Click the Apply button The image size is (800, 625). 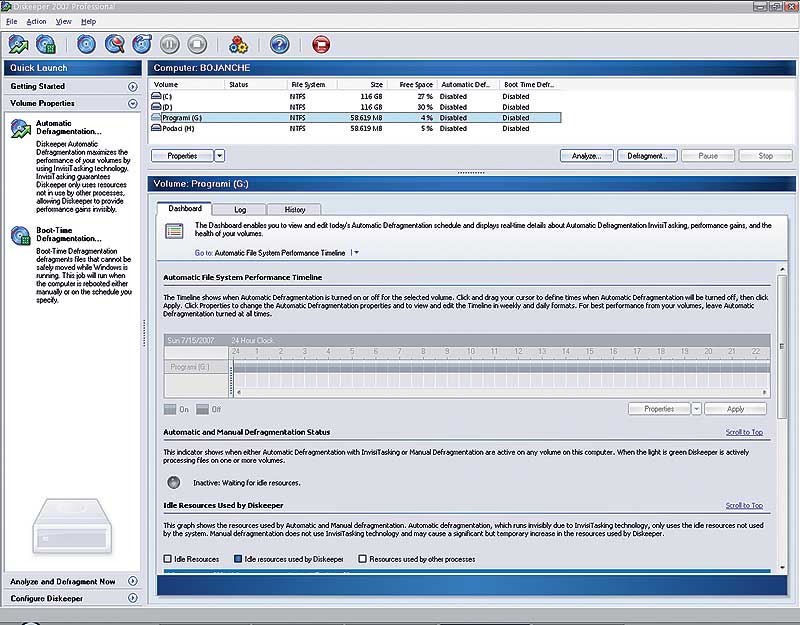click(735, 409)
